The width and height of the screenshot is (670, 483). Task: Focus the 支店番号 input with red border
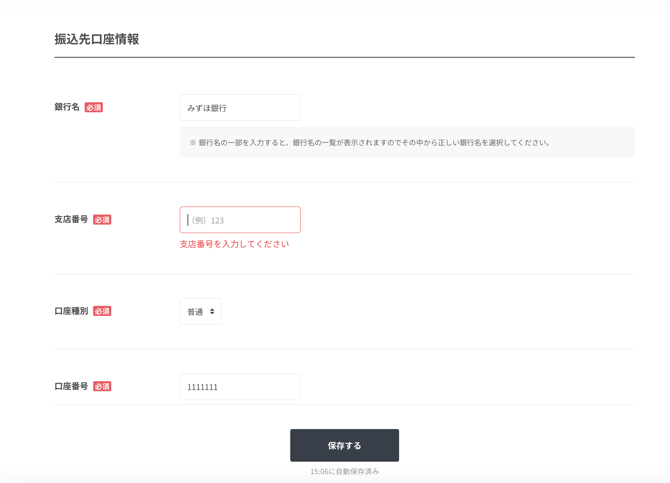click(240, 220)
